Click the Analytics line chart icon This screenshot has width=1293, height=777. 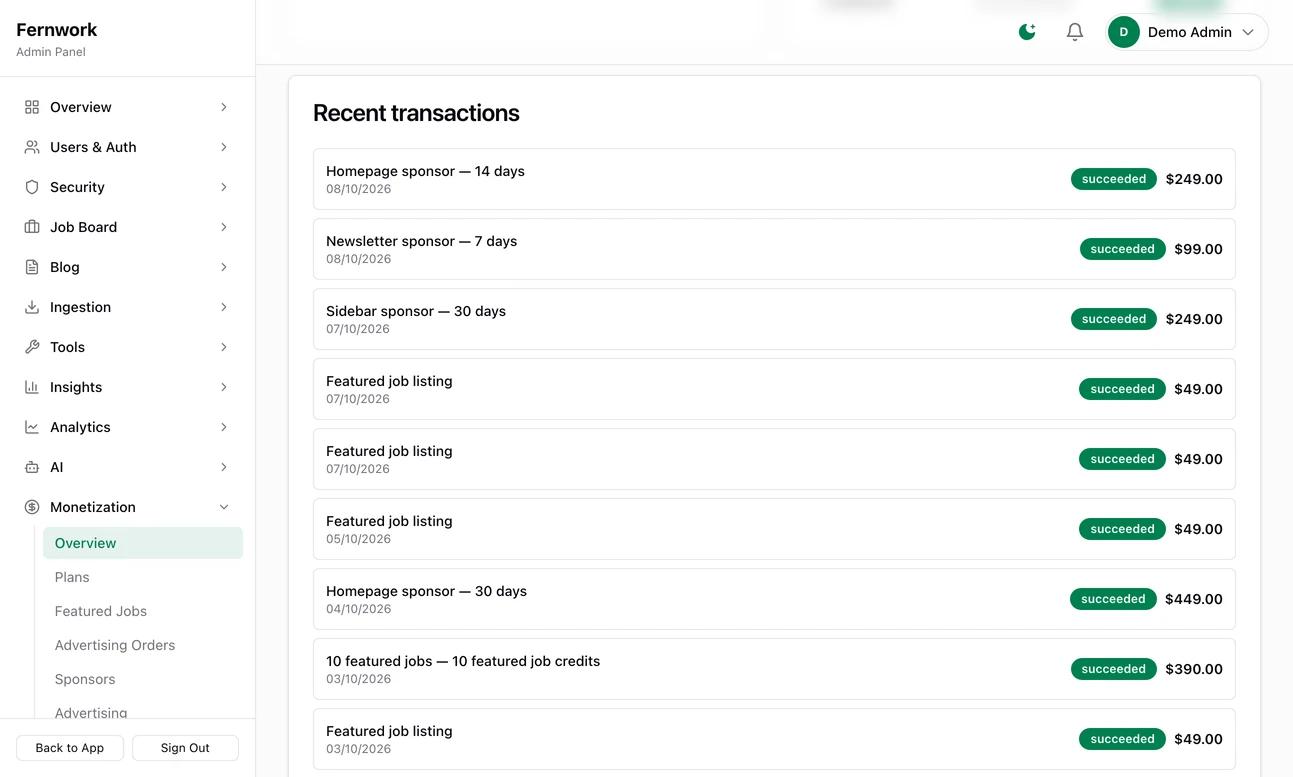tap(32, 427)
